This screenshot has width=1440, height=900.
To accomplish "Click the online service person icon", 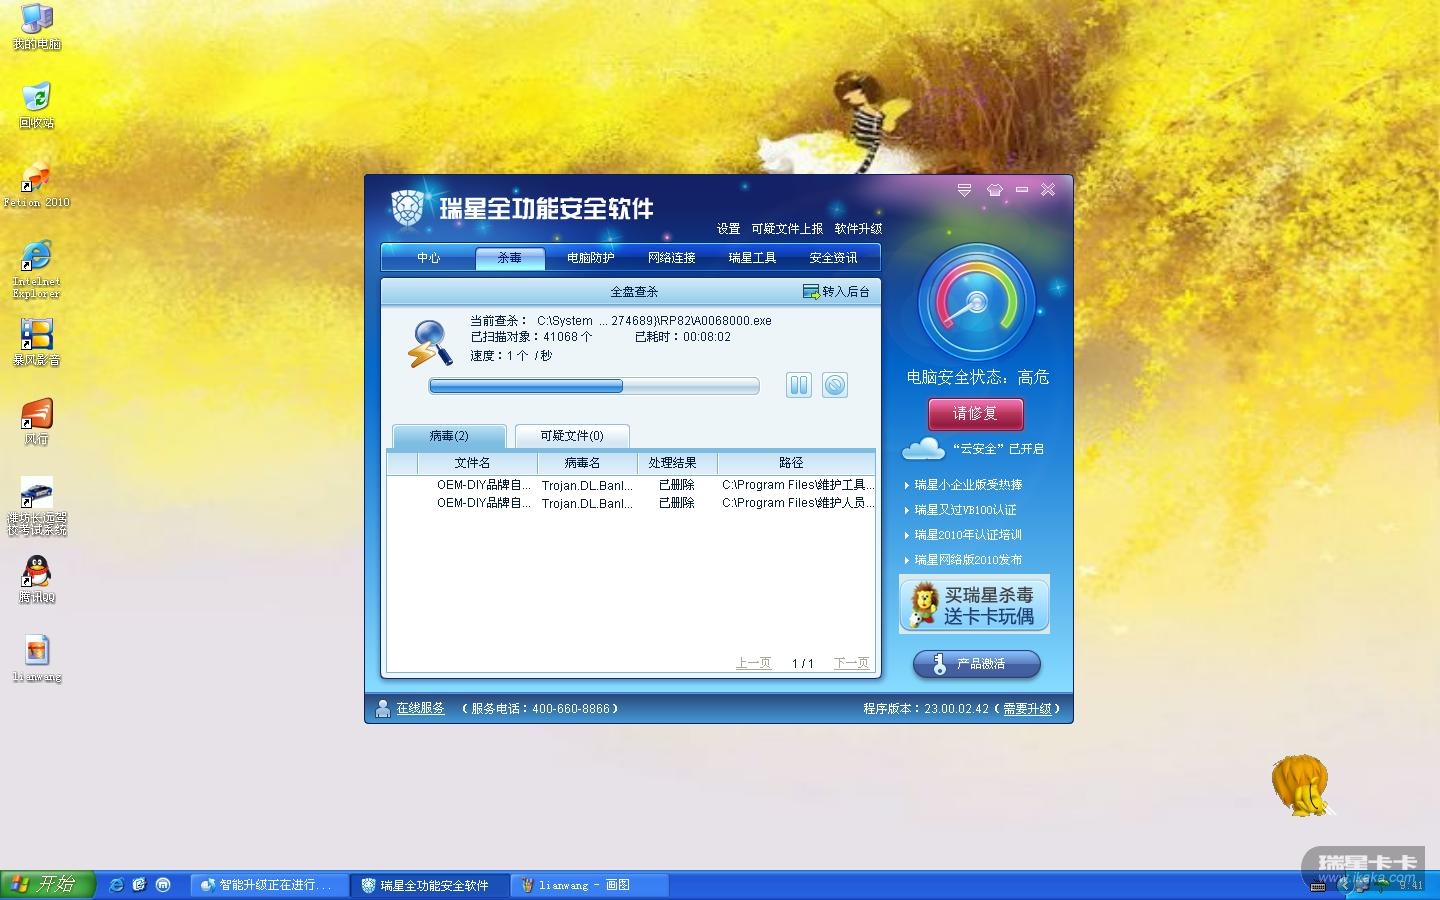I will point(382,708).
